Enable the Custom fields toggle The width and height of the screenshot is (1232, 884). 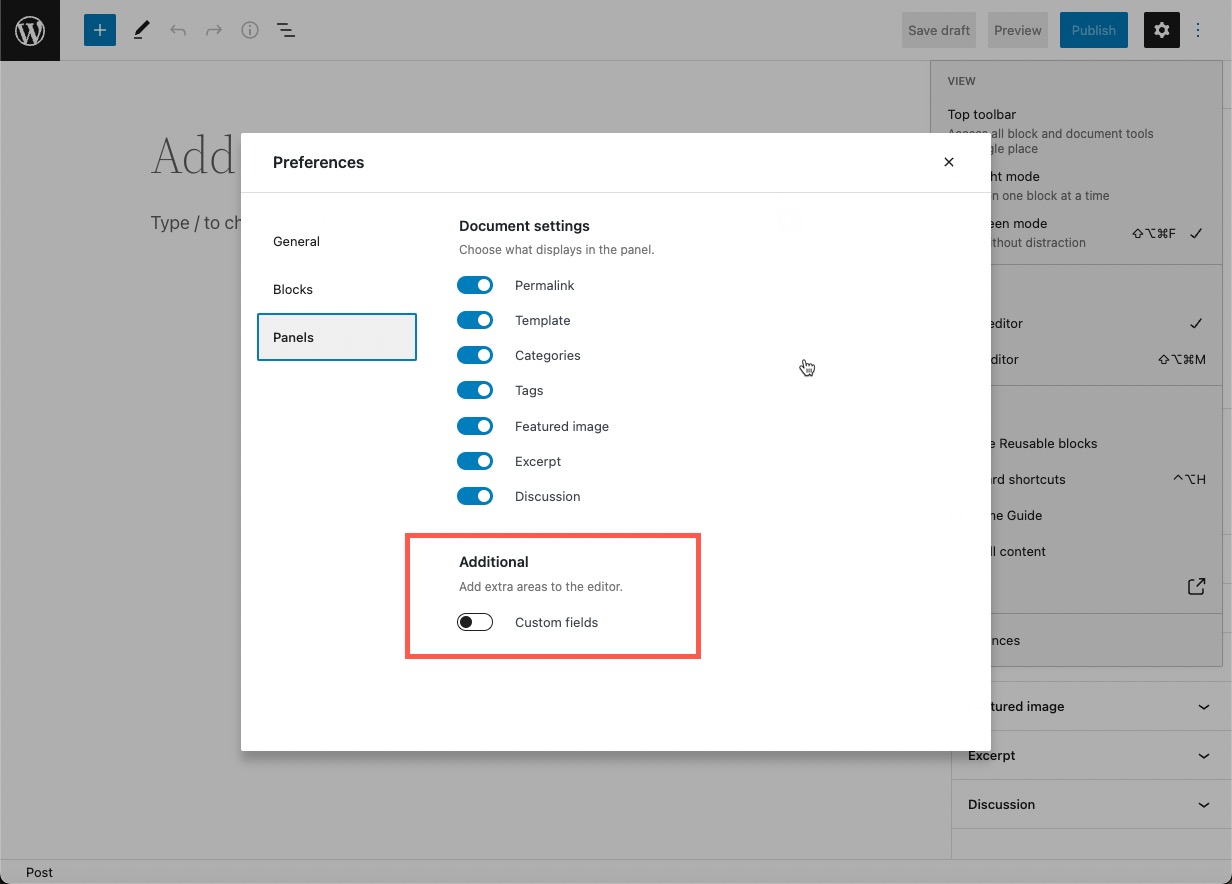[475, 623]
